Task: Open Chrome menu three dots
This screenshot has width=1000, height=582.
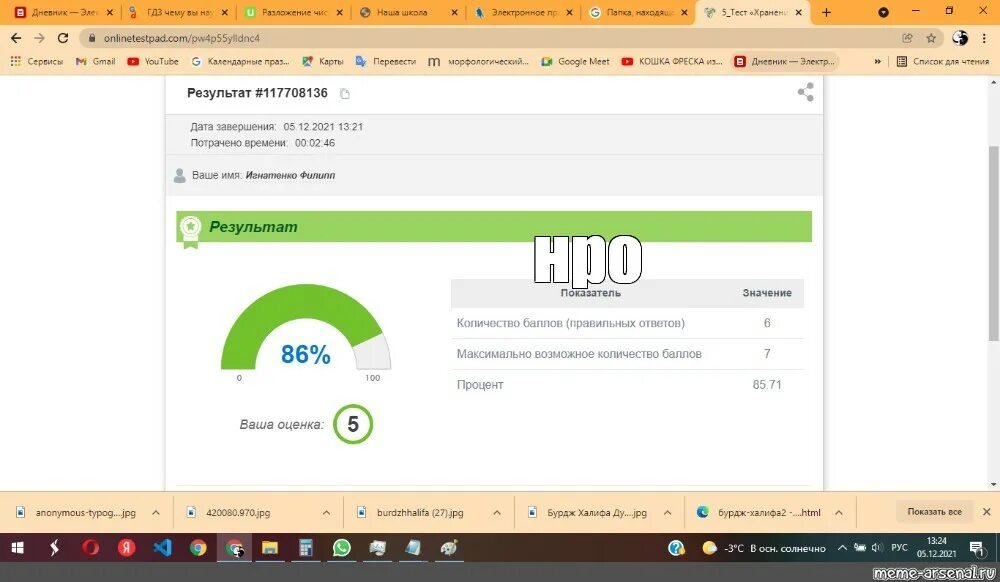Action: pos(986,38)
